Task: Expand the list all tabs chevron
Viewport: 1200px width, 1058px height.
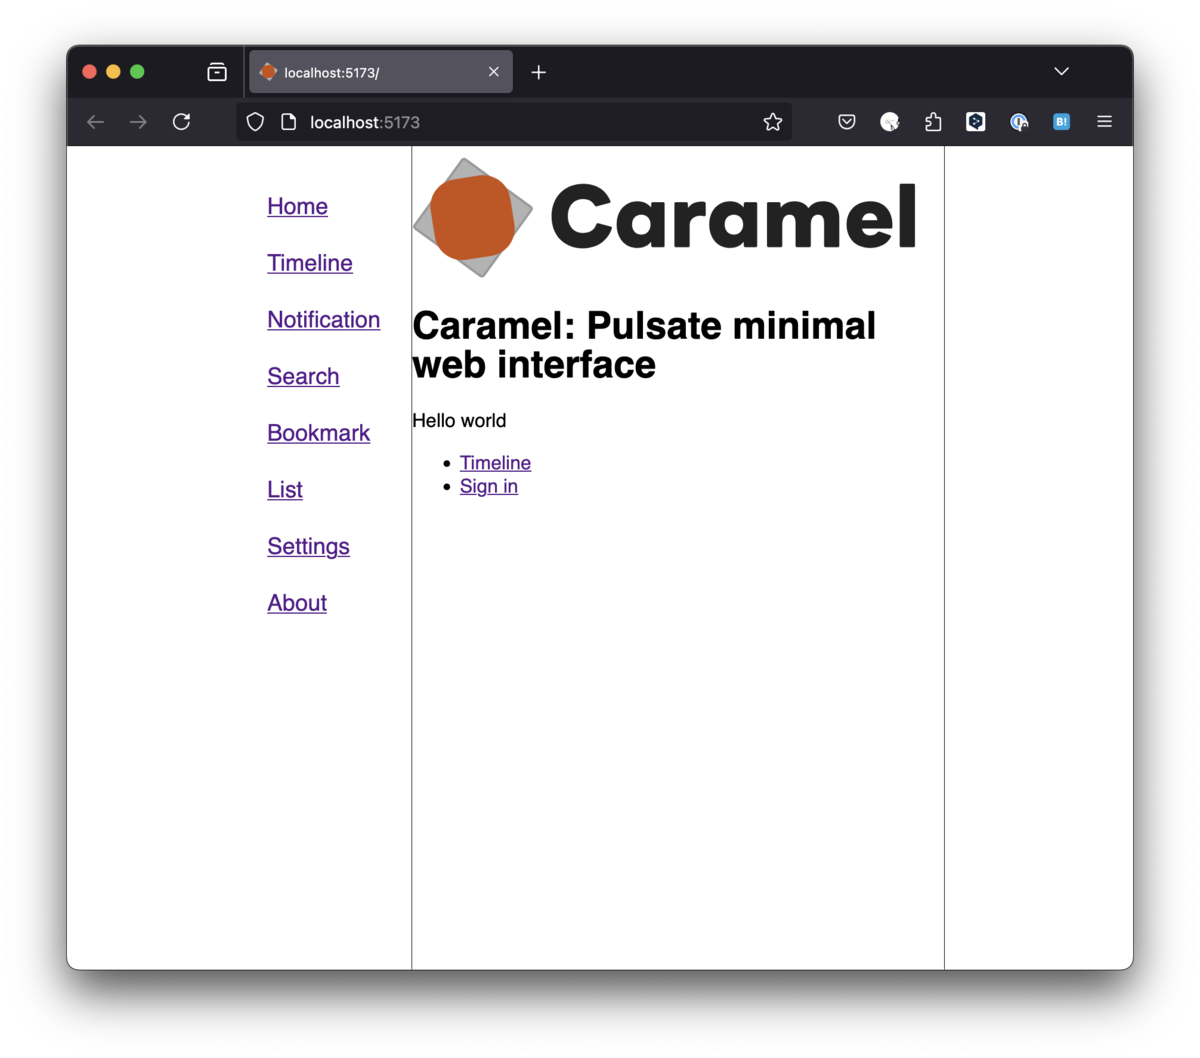Action: [x=1062, y=71]
